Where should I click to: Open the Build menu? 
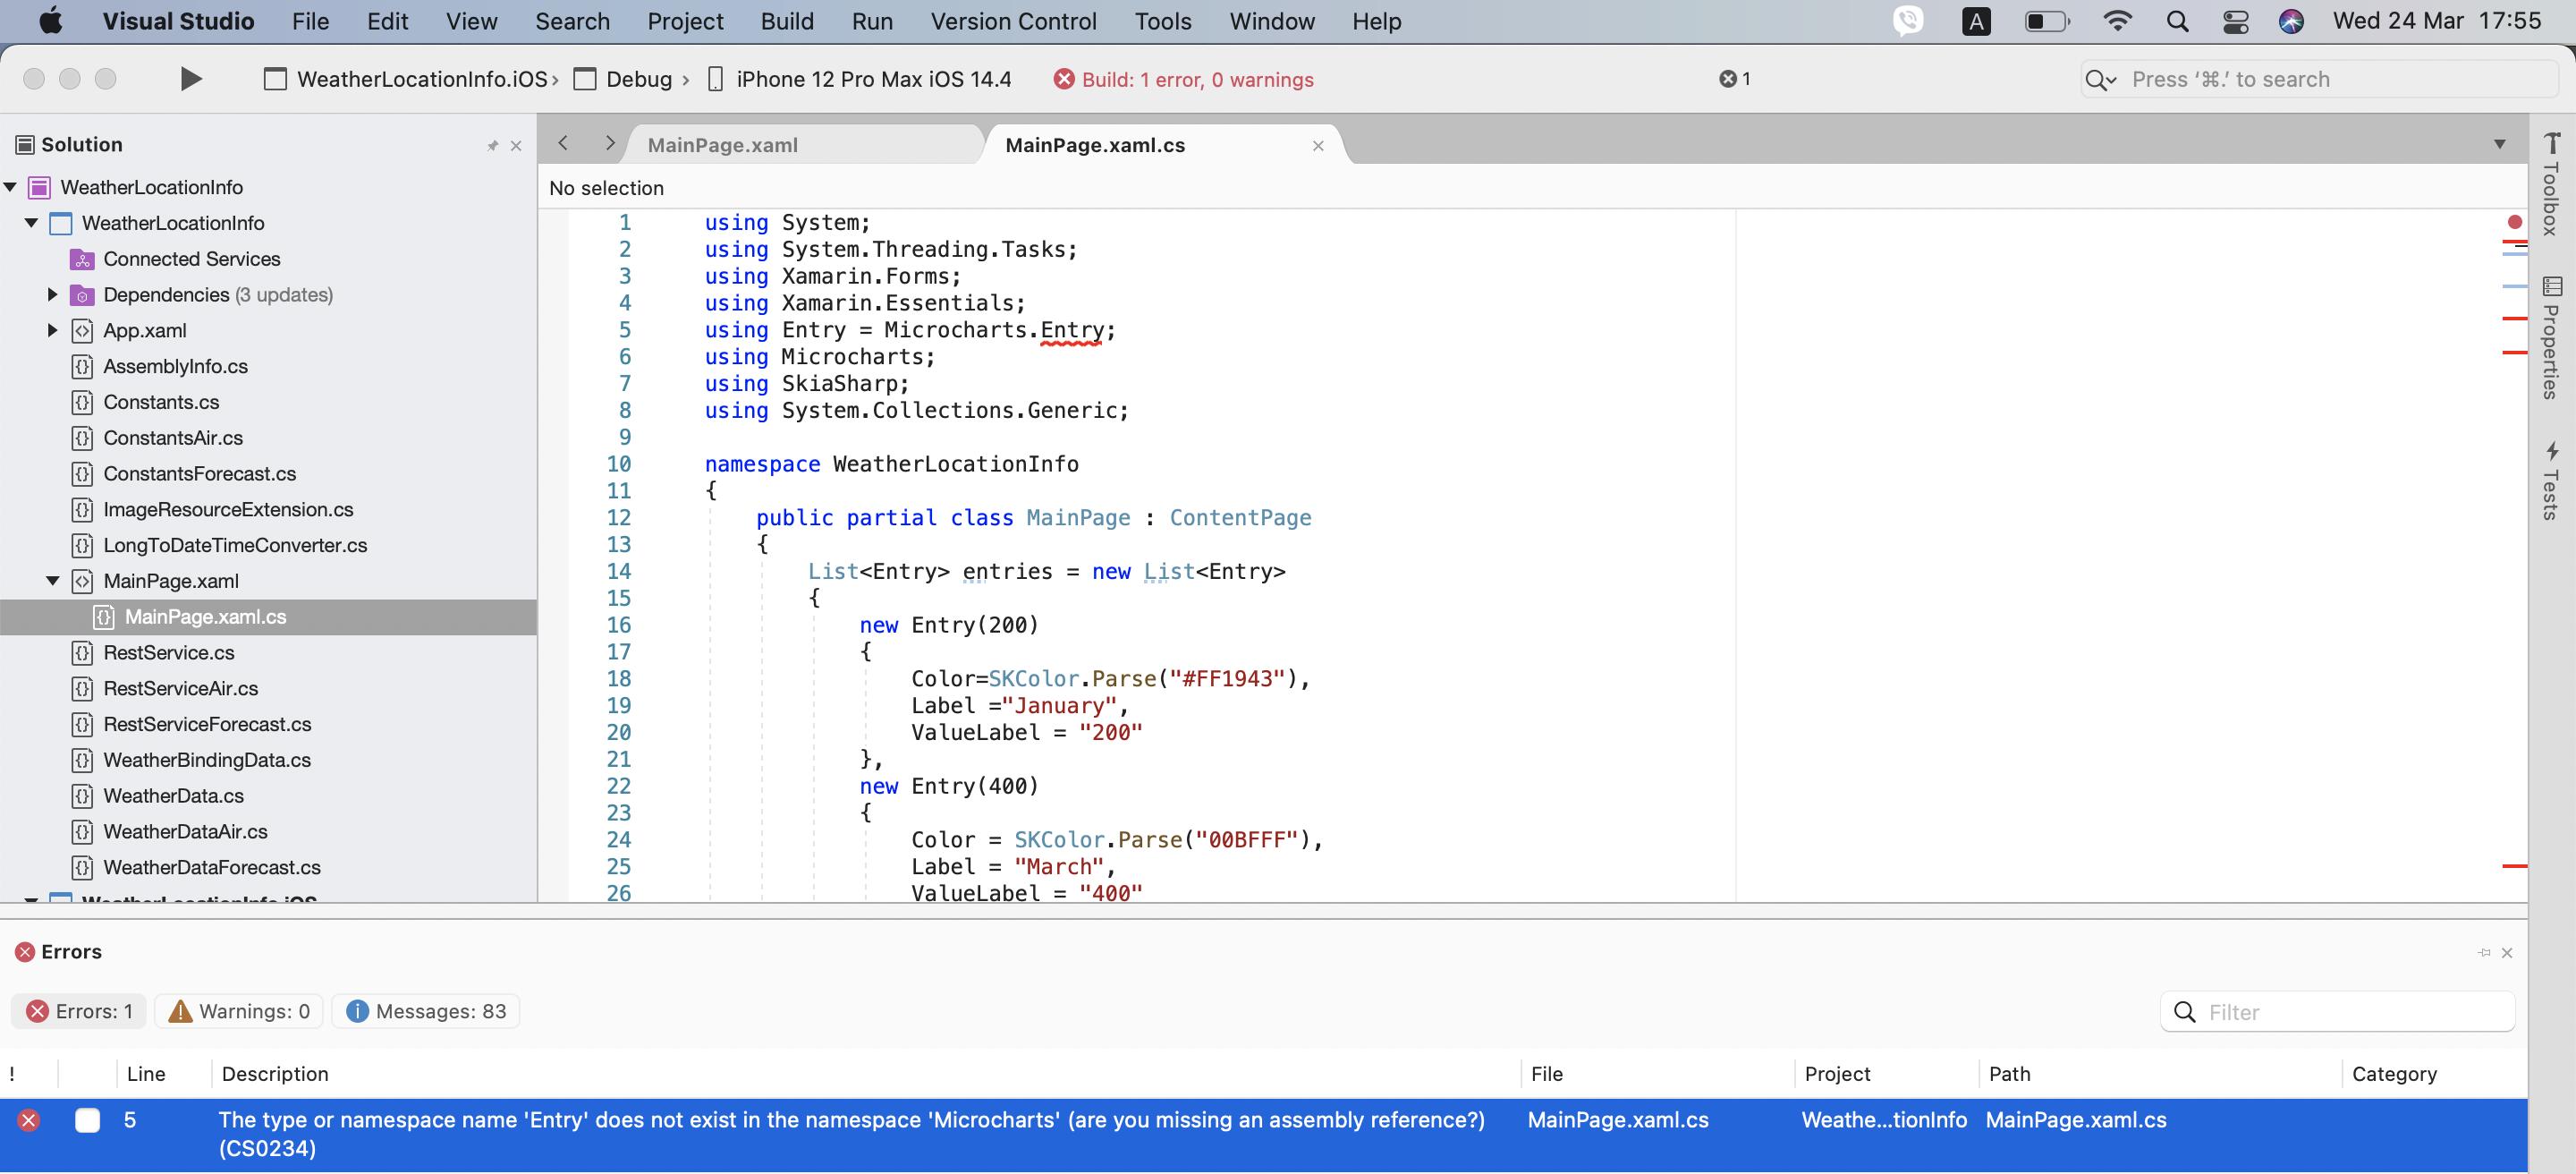tap(786, 21)
